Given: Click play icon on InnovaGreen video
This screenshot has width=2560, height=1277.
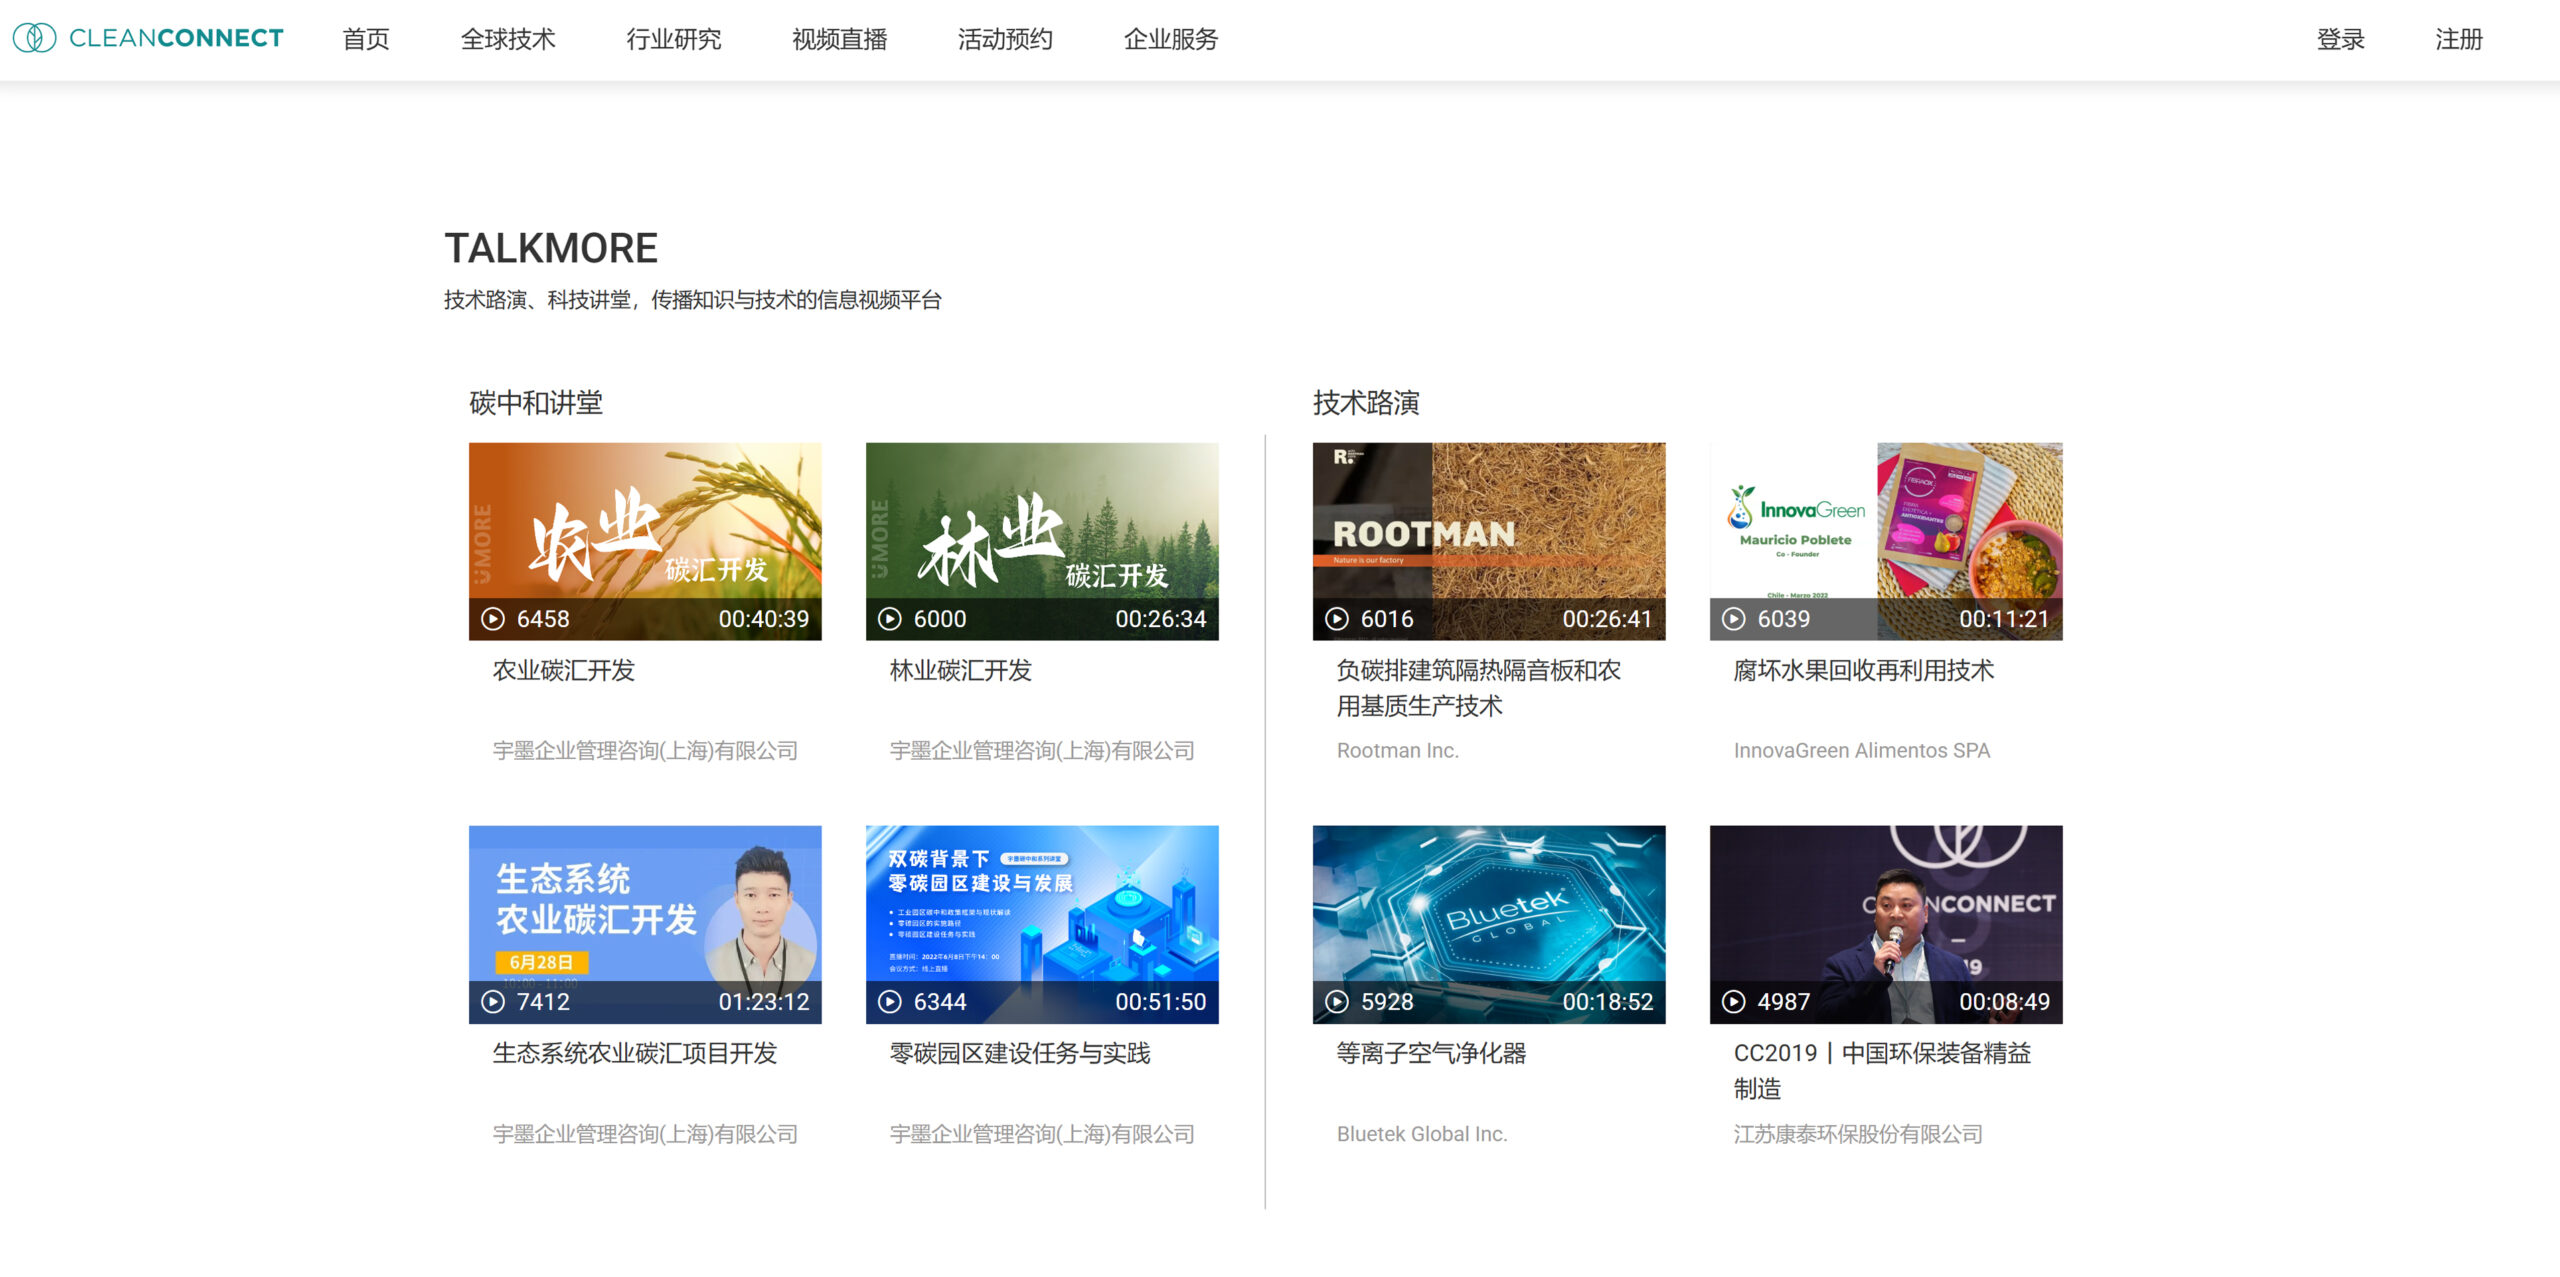Looking at the screenshot, I should [x=1734, y=619].
